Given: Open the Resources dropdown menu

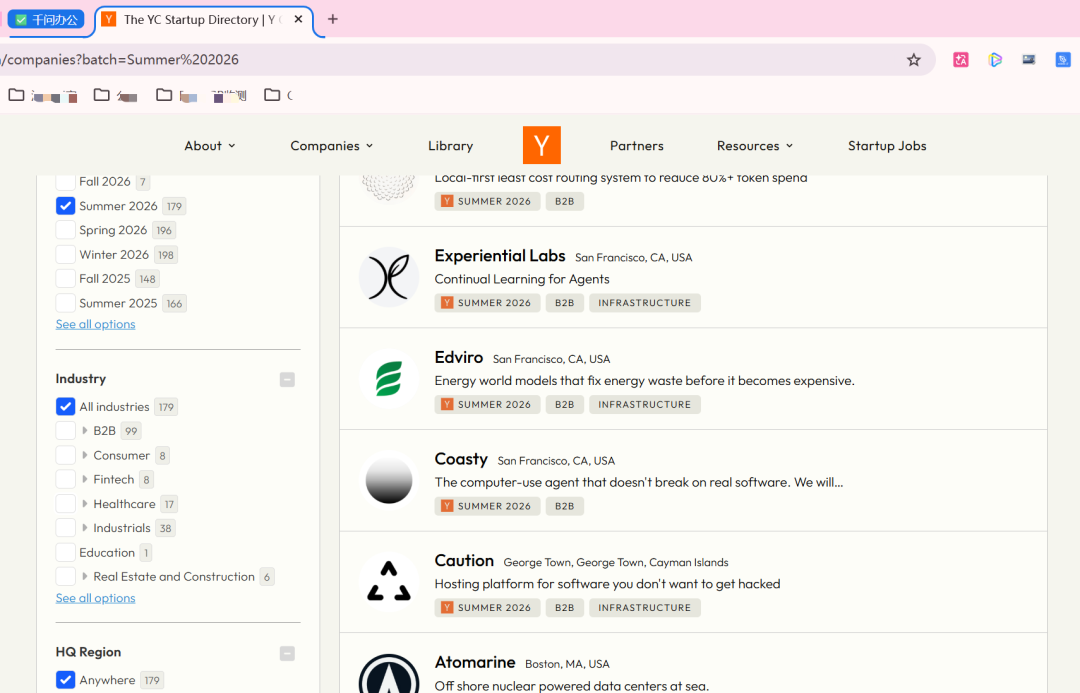Looking at the screenshot, I should 755,145.
